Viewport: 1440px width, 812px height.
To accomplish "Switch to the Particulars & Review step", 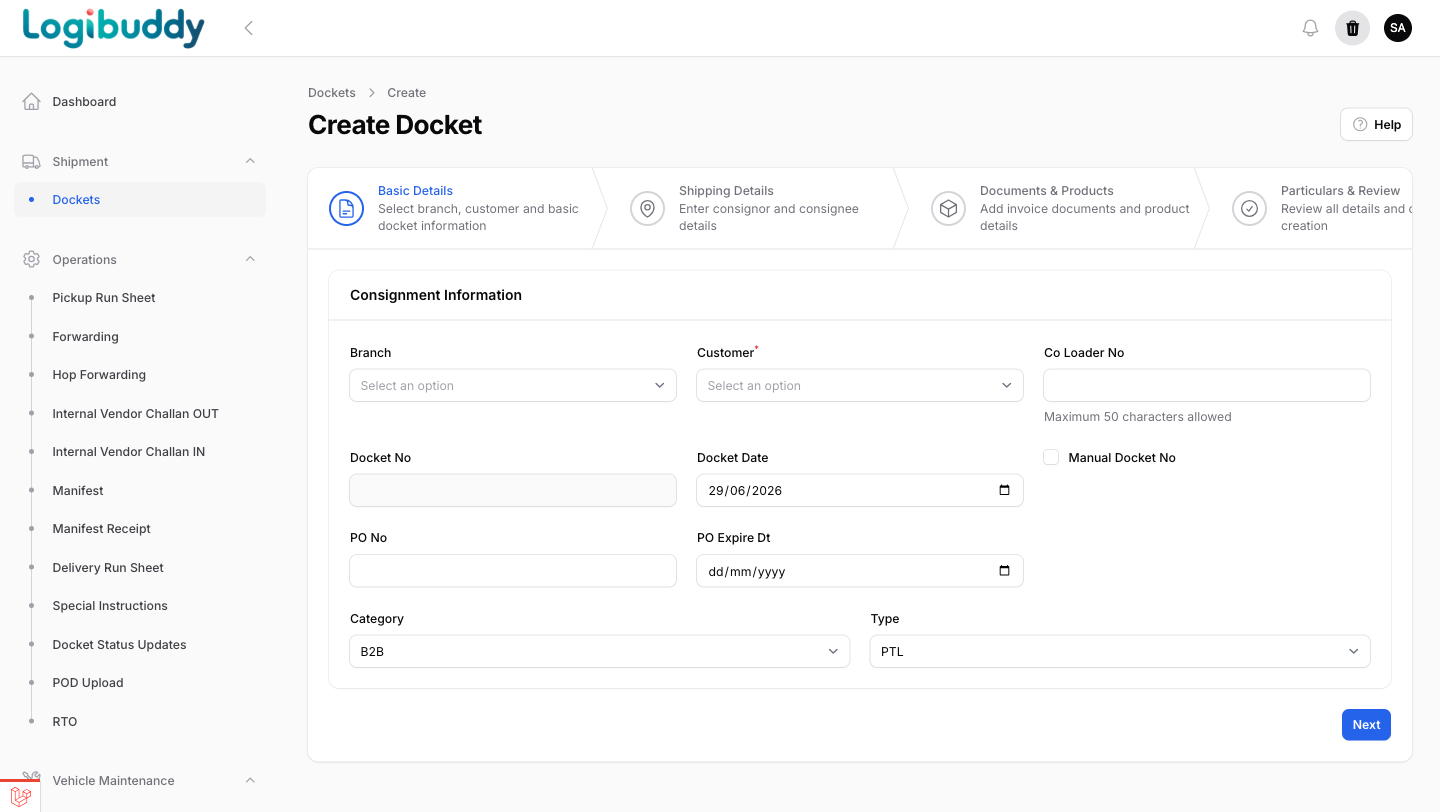I will (x=1312, y=208).
